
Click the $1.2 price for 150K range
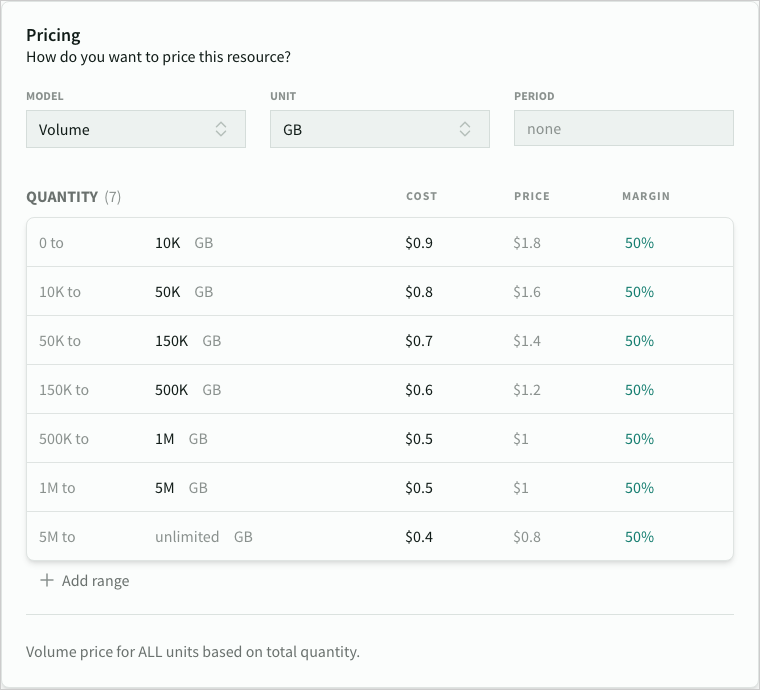(527, 390)
